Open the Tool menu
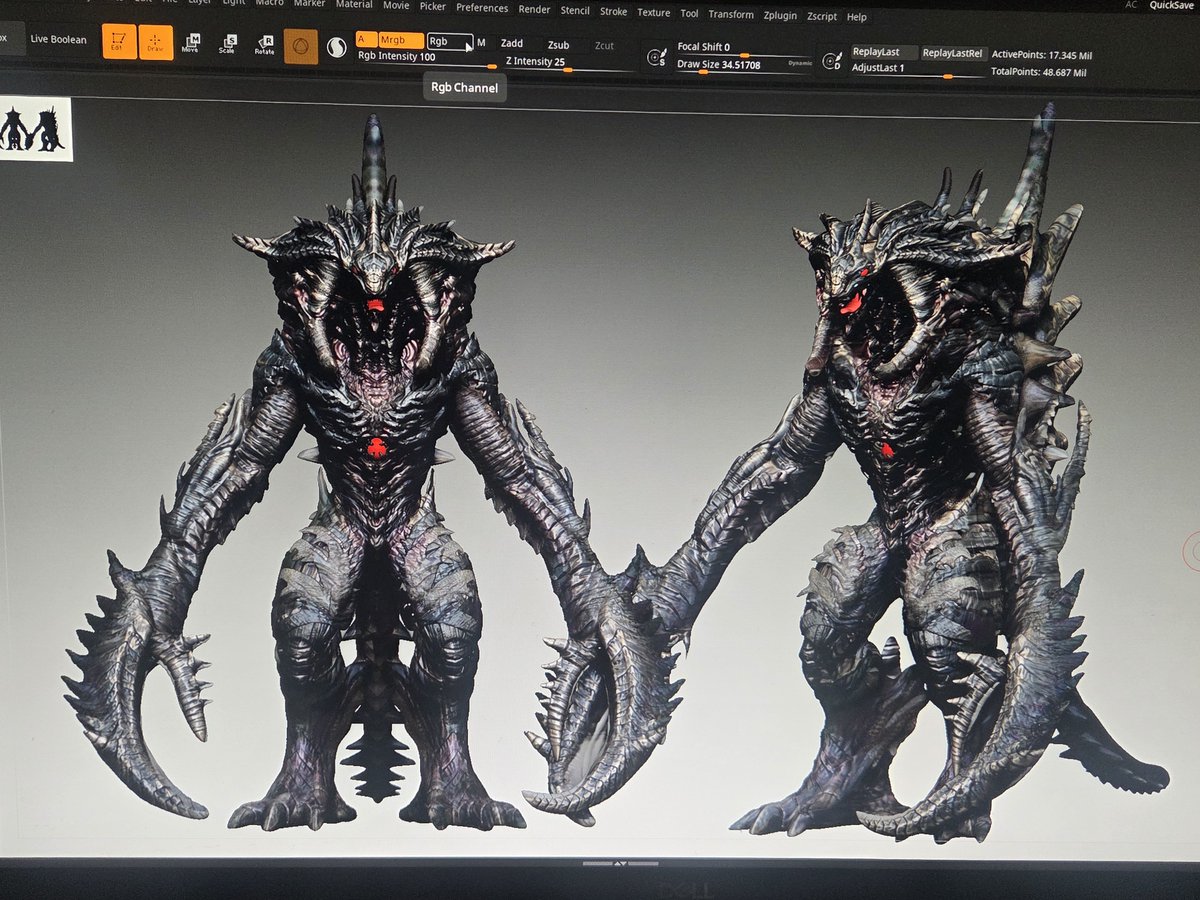This screenshot has height=900, width=1200. pos(690,13)
